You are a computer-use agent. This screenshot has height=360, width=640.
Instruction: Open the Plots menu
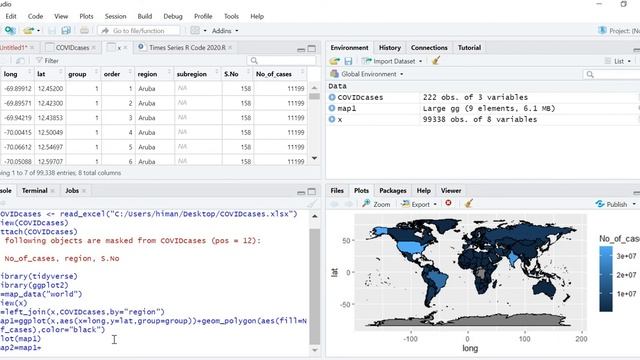[87, 16]
